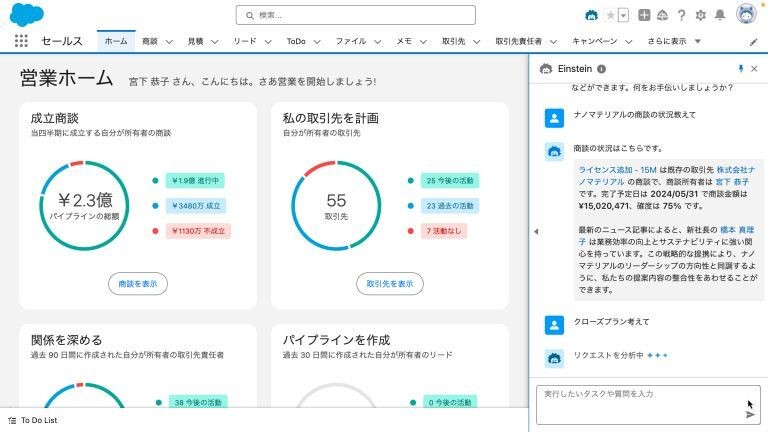Viewport: 768px width, 432px height.
Task: Open the setup gear icon
Action: (700, 15)
